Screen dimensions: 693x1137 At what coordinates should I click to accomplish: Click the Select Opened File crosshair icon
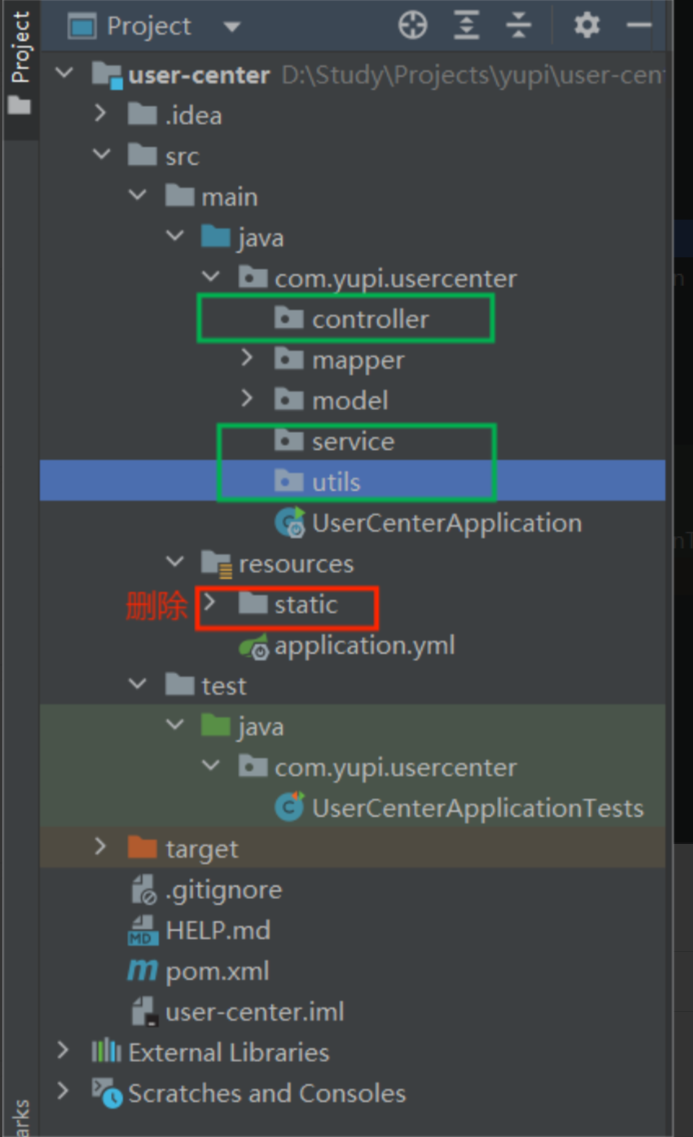tap(412, 25)
